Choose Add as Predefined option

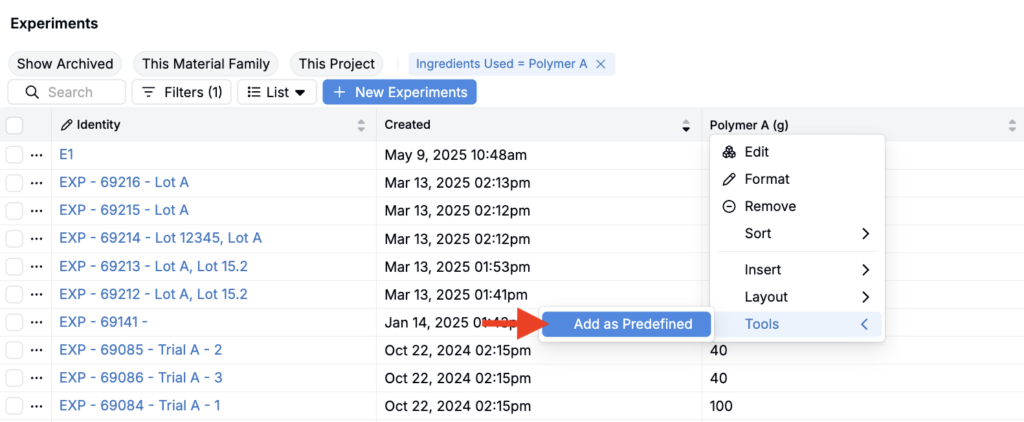(x=632, y=324)
